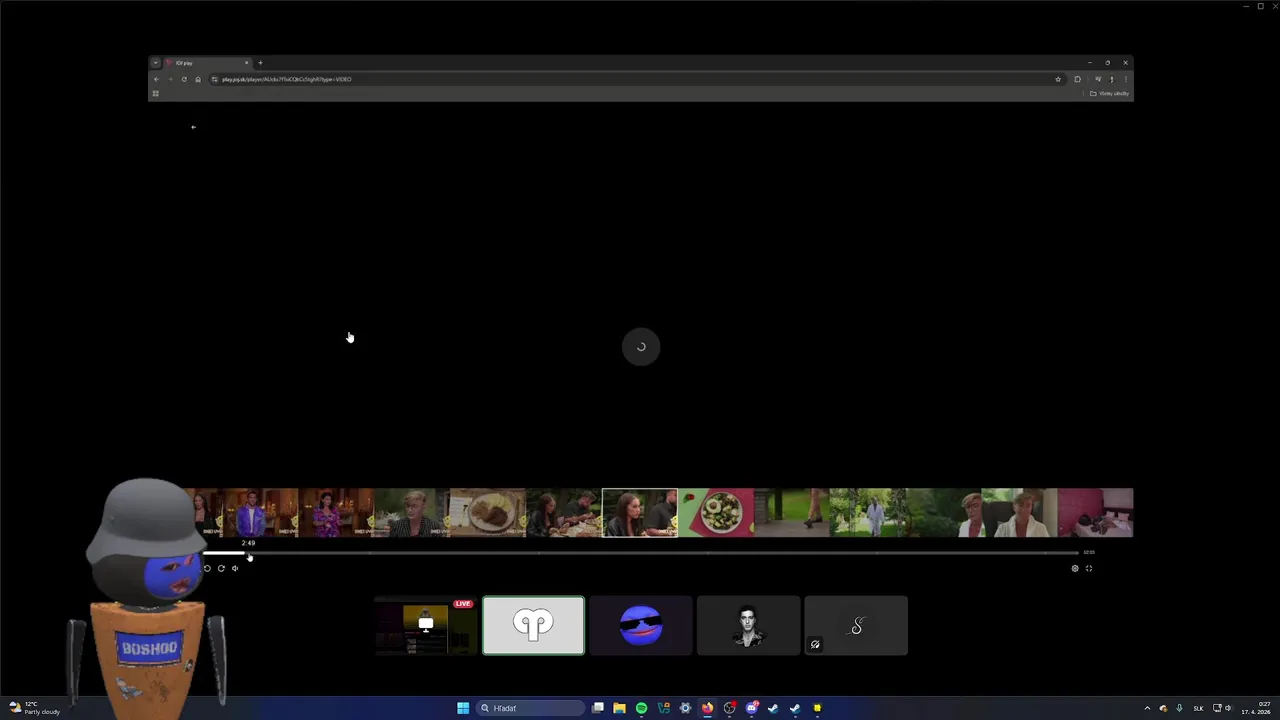
Task: Select preview thumbnail of person in white coat
Action: pyautogui.click(x=868, y=513)
